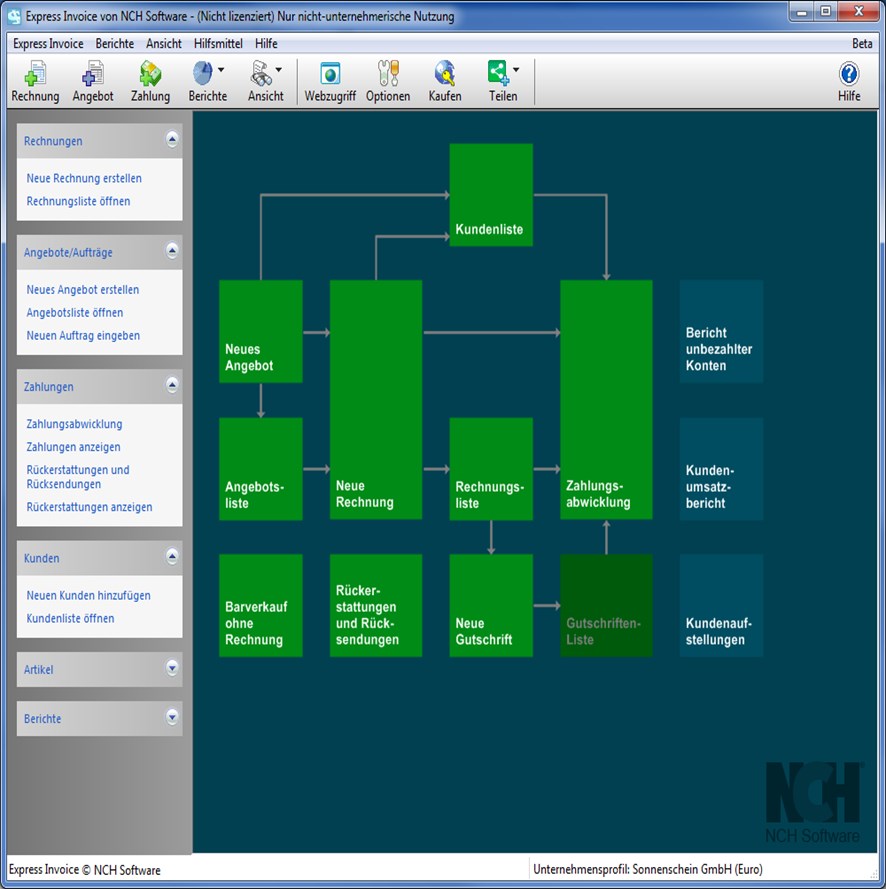The image size is (886, 889).
Task: Open the Ansicht menu
Action: tap(164, 44)
